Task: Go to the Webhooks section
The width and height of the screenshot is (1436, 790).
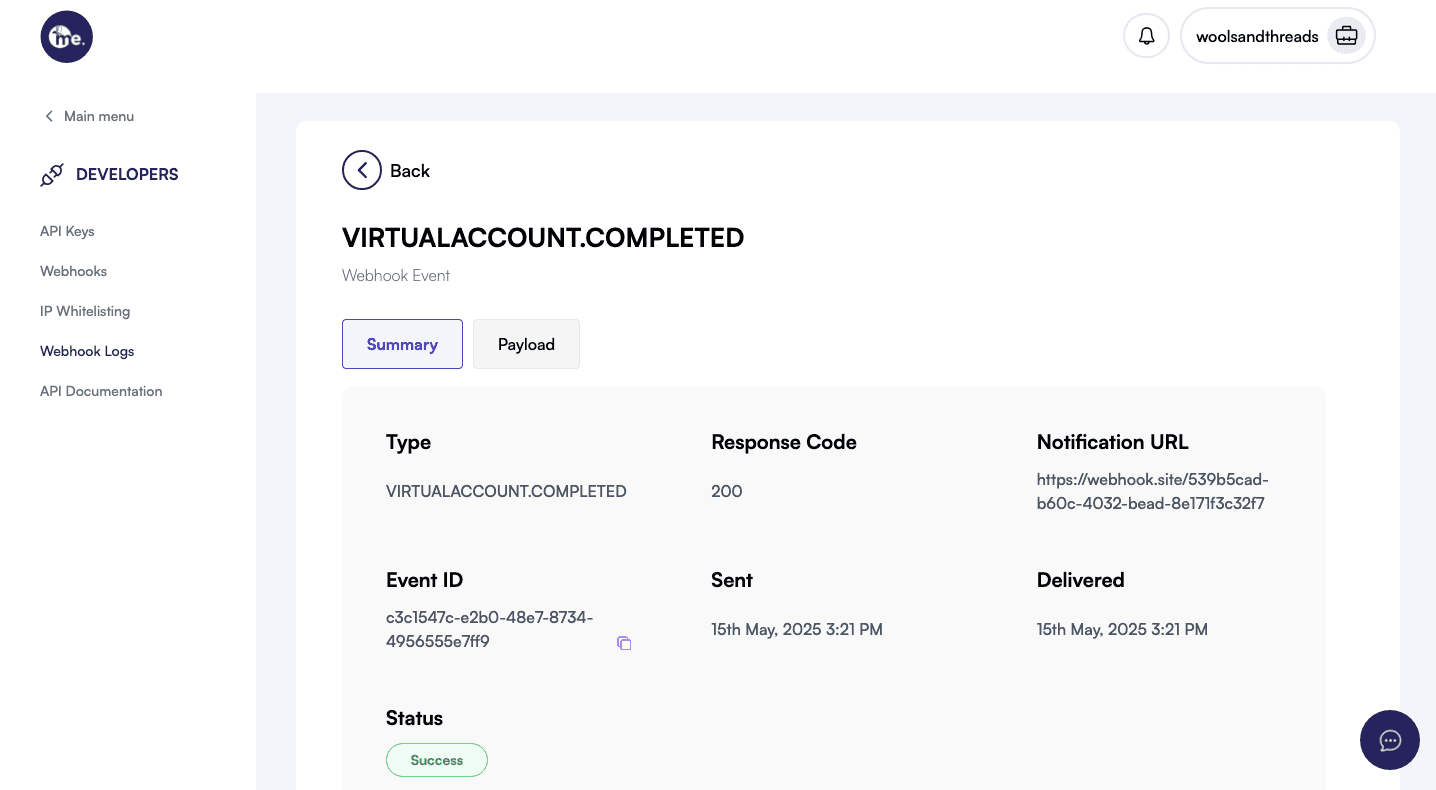Action: click(73, 271)
